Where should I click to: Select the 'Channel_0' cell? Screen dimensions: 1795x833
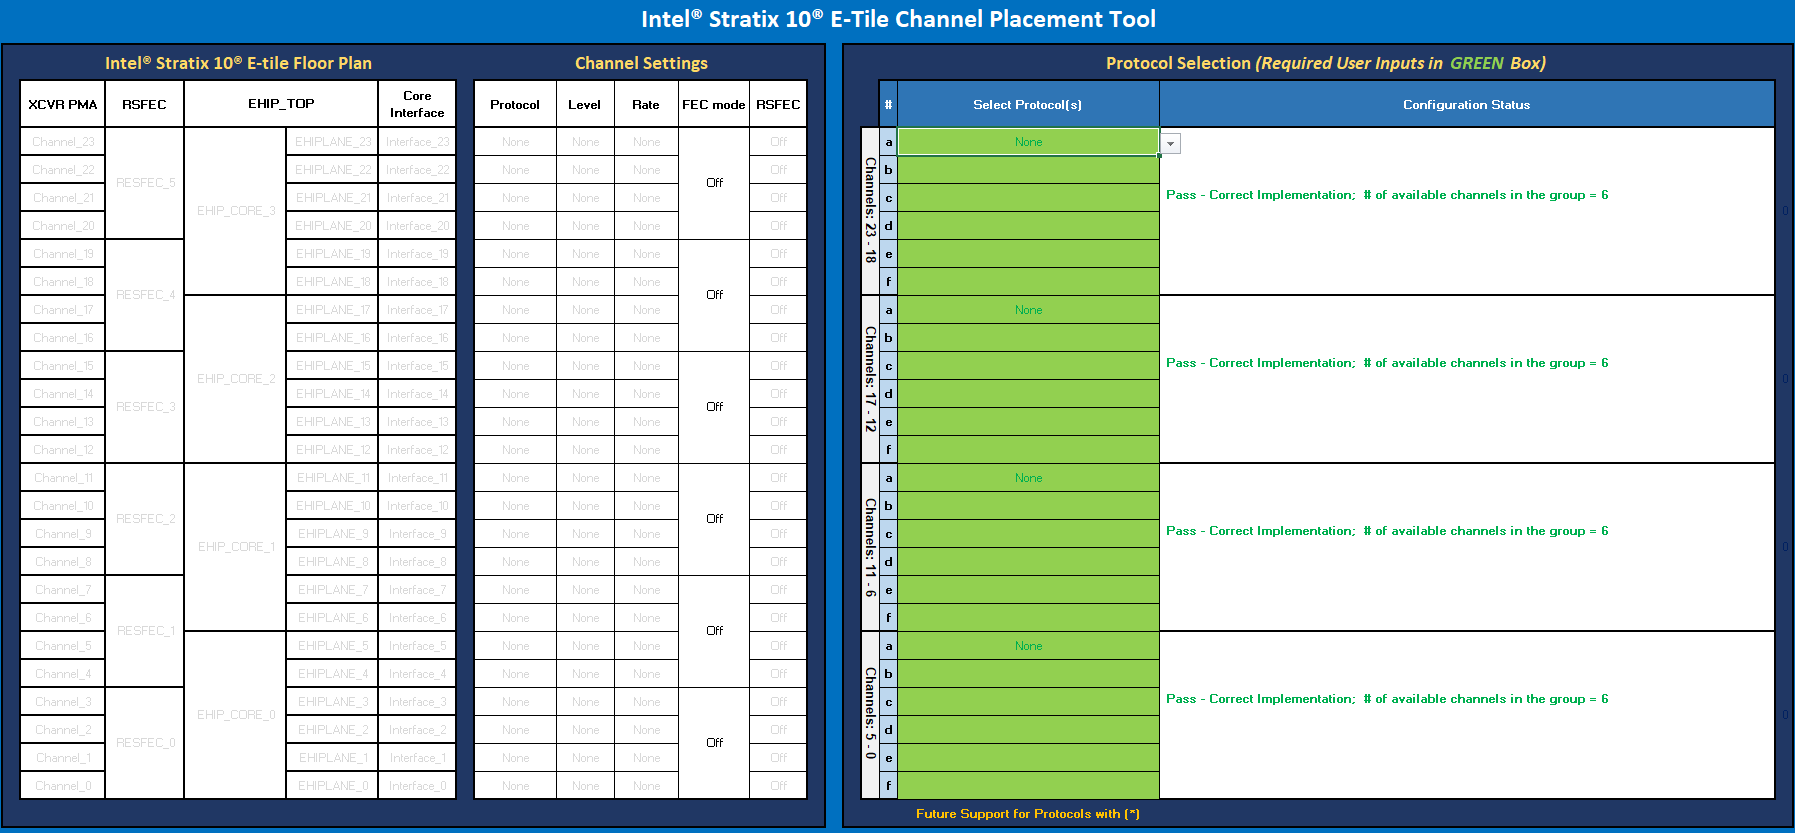pyautogui.click(x=63, y=786)
